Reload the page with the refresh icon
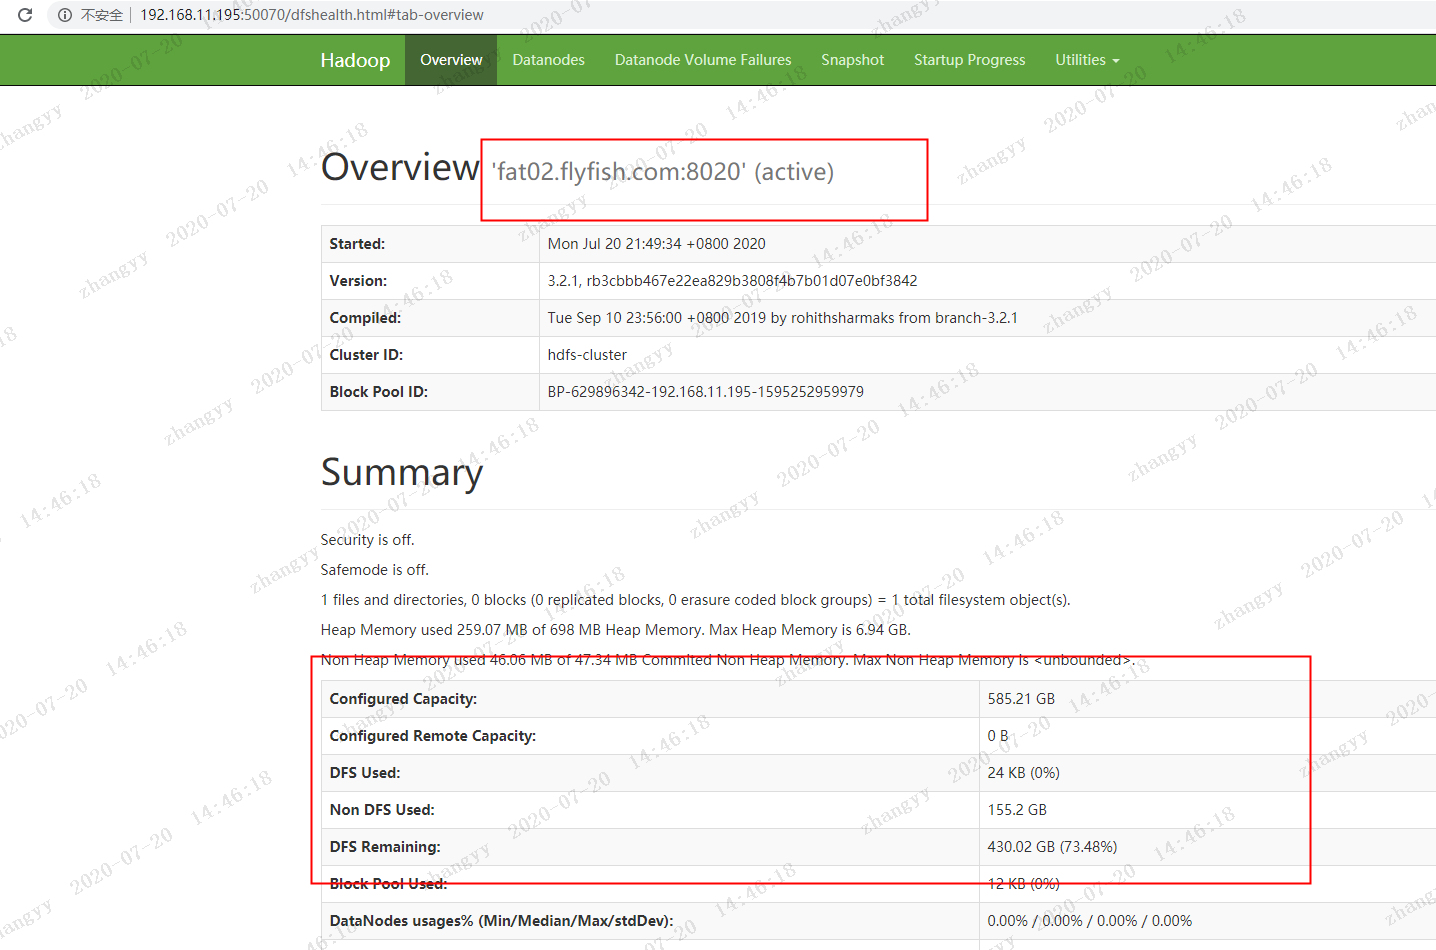Viewport: 1436px width, 950px height. click(25, 15)
